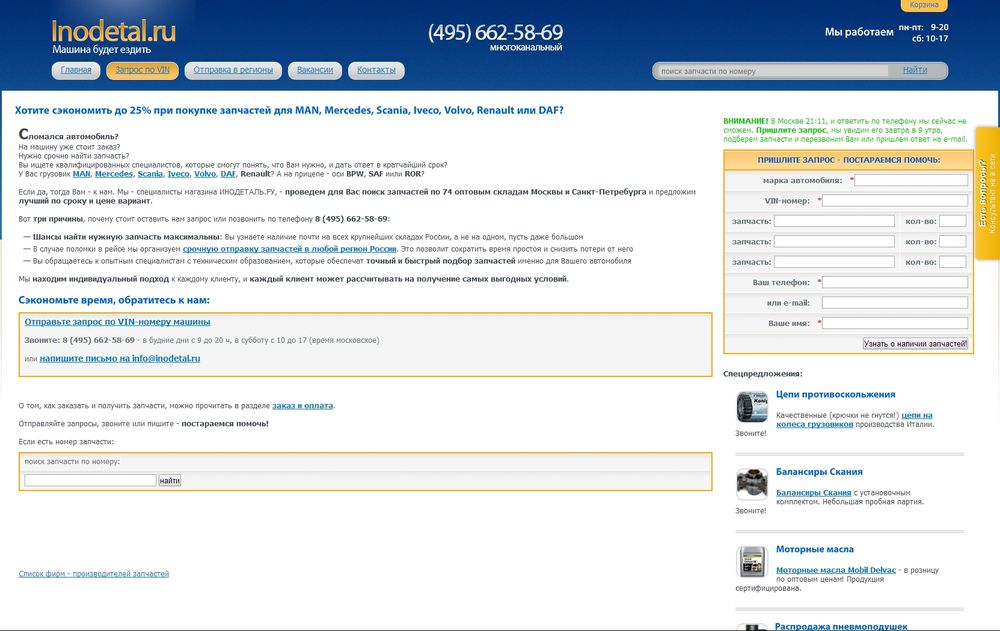Follow цепи на колеса грузовиков link
1000x631 pixels.
854,420
